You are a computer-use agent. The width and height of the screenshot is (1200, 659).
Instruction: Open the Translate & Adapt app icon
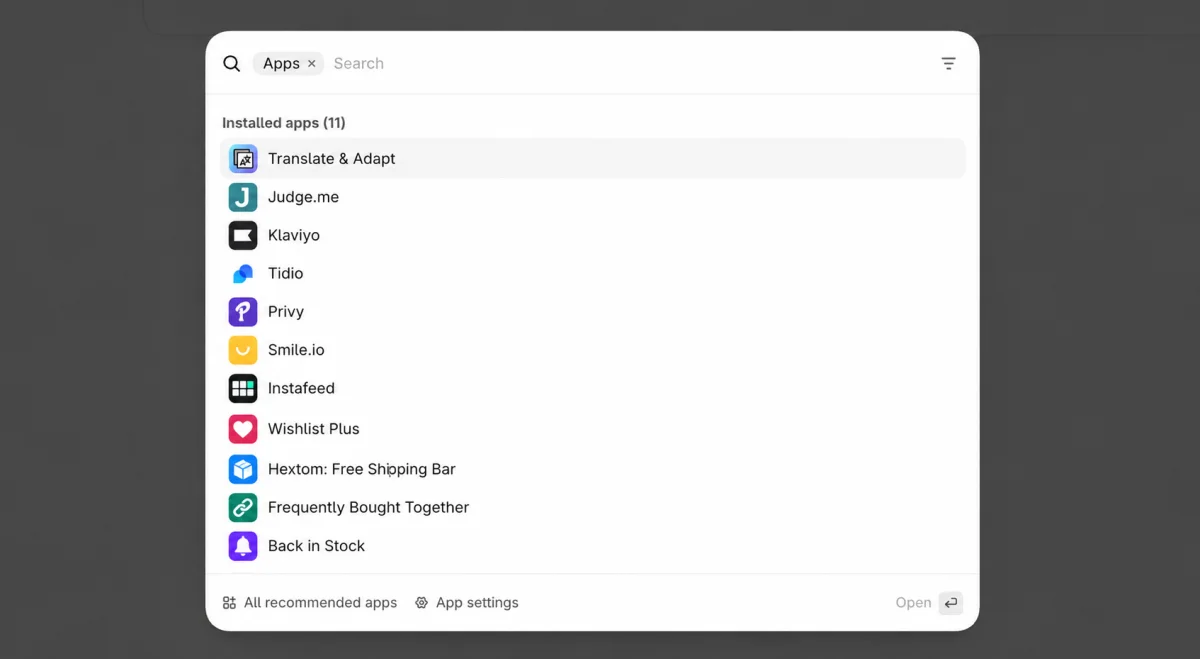pyautogui.click(x=243, y=159)
